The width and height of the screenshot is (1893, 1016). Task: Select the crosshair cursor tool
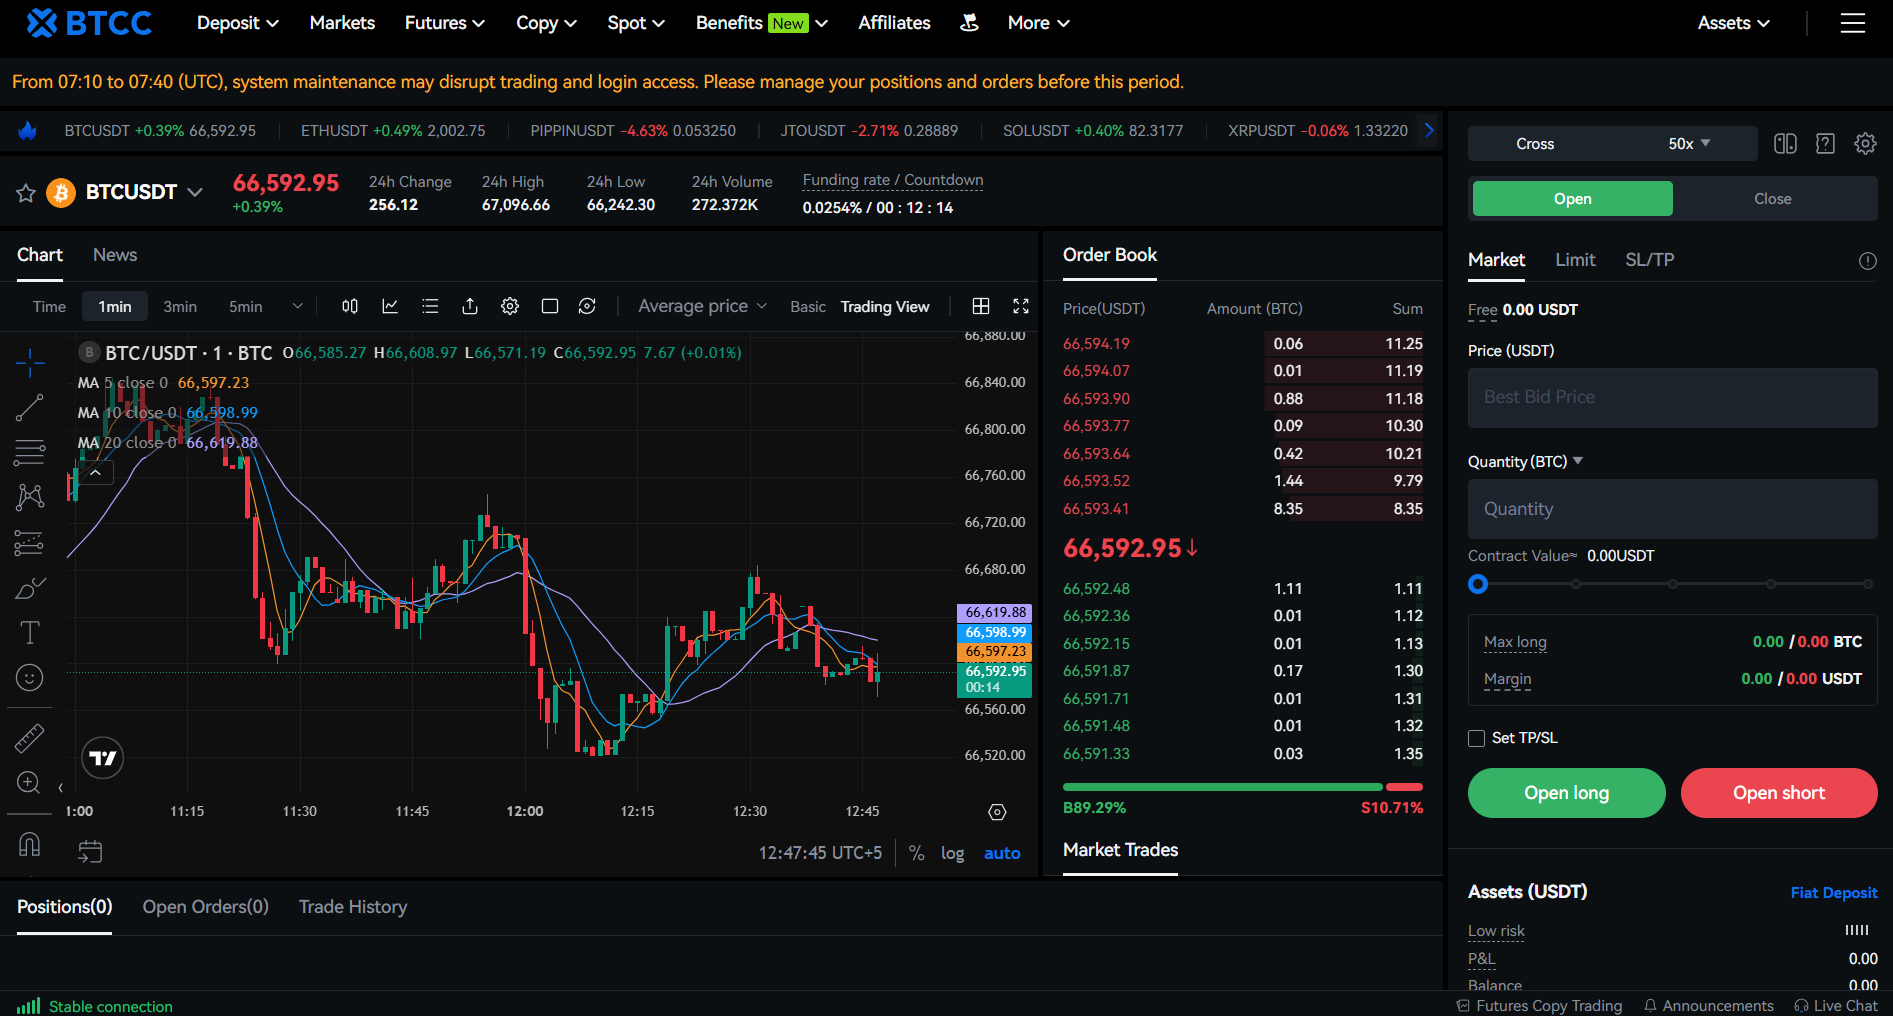30,362
